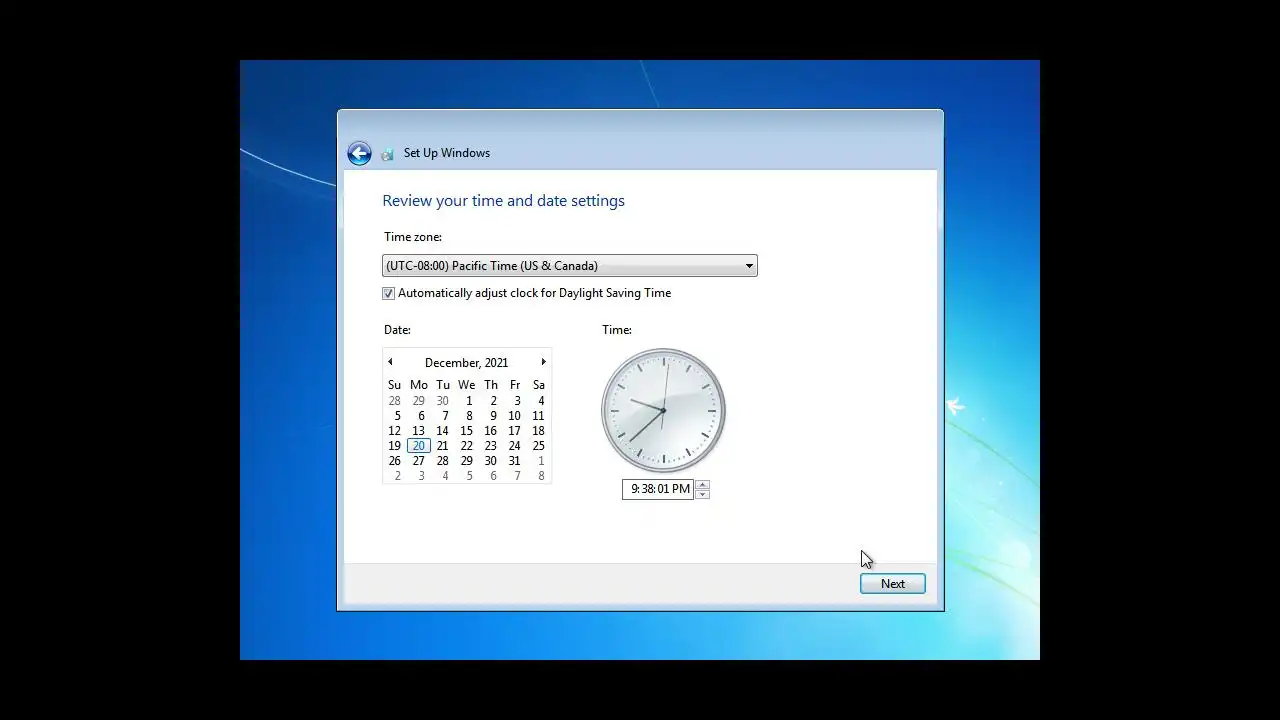This screenshot has width=1280, height=720.
Task: Select greyed January 5 in last calendar row
Action: pyautogui.click(x=469, y=476)
